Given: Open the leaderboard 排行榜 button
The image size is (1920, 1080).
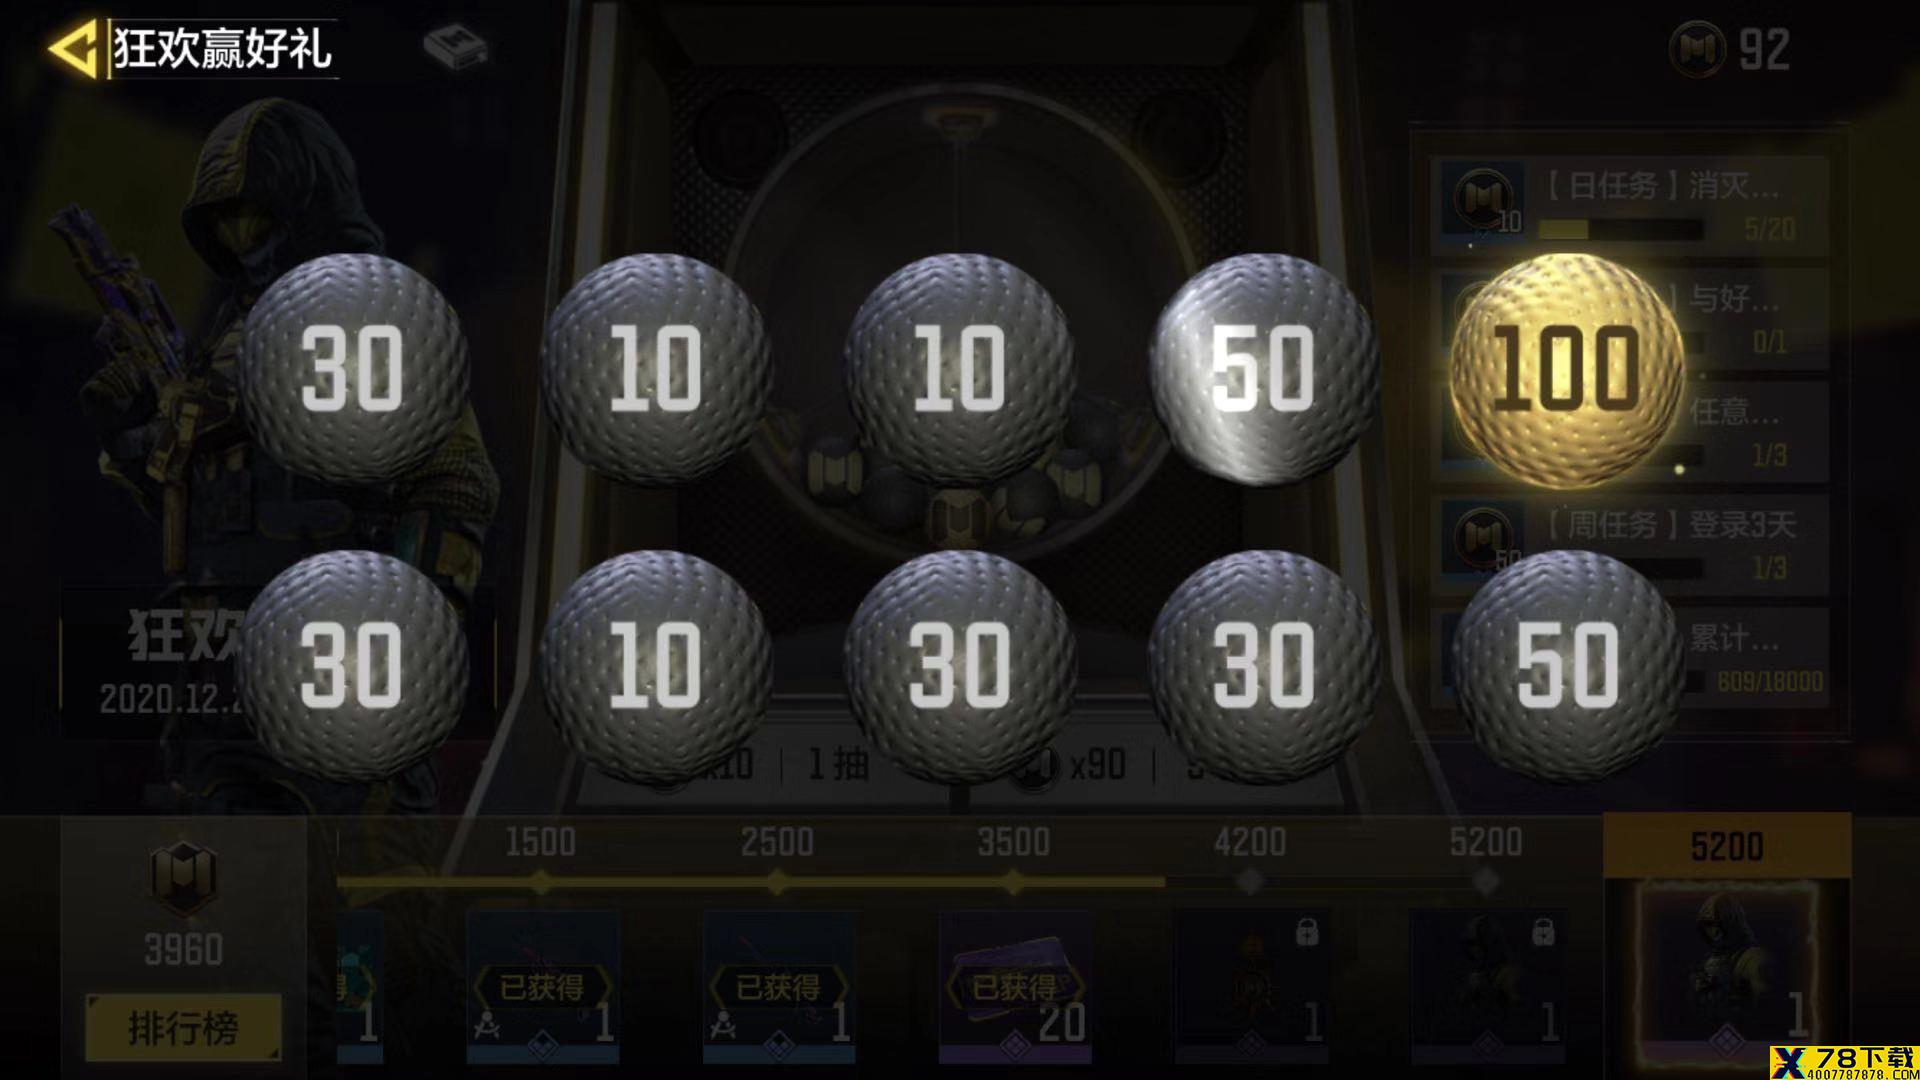Looking at the screenshot, I should 183,1027.
